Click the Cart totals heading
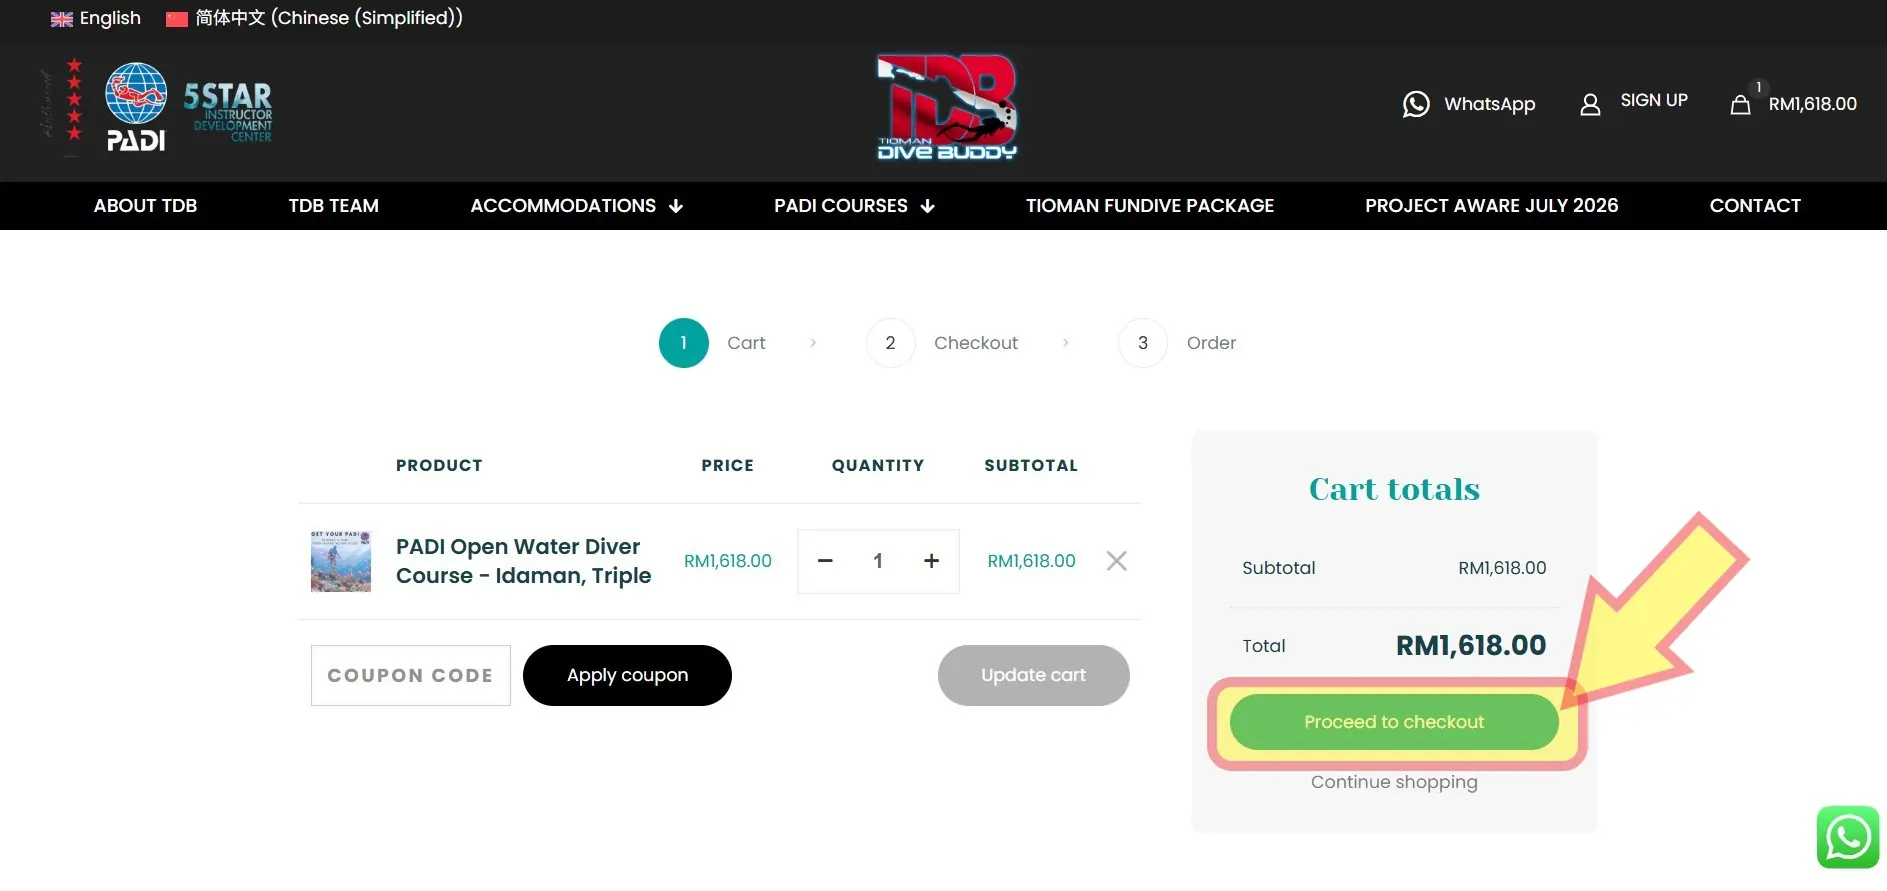The height and width of the screenshot is (891, 1887). pyautogui.click(x=1394, y=489)
